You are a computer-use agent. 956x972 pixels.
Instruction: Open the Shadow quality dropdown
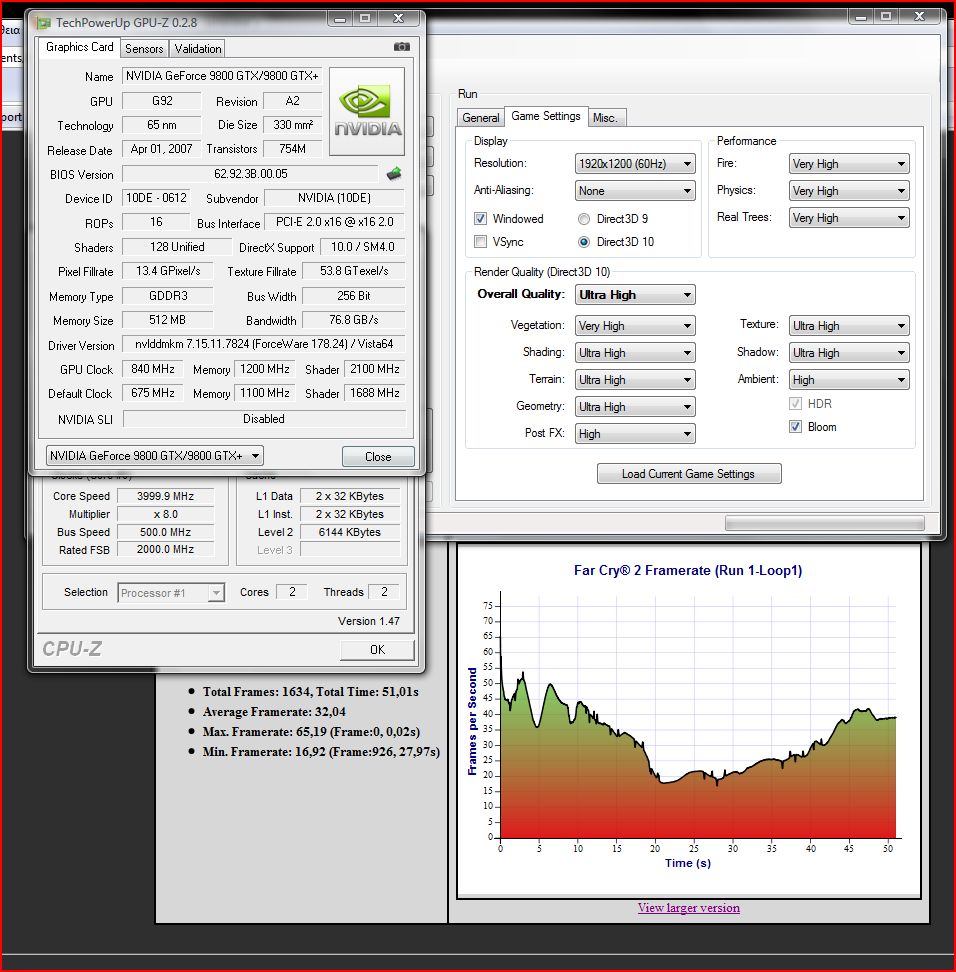(x=849, y=353)
